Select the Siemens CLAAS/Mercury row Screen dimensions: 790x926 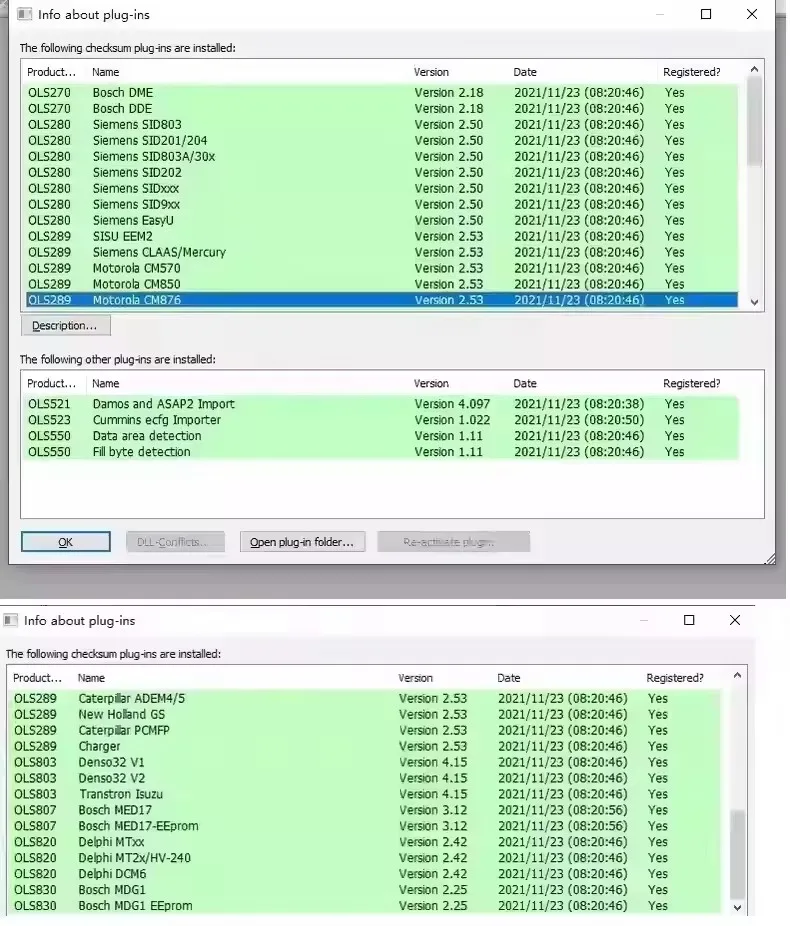click(382, 252)
